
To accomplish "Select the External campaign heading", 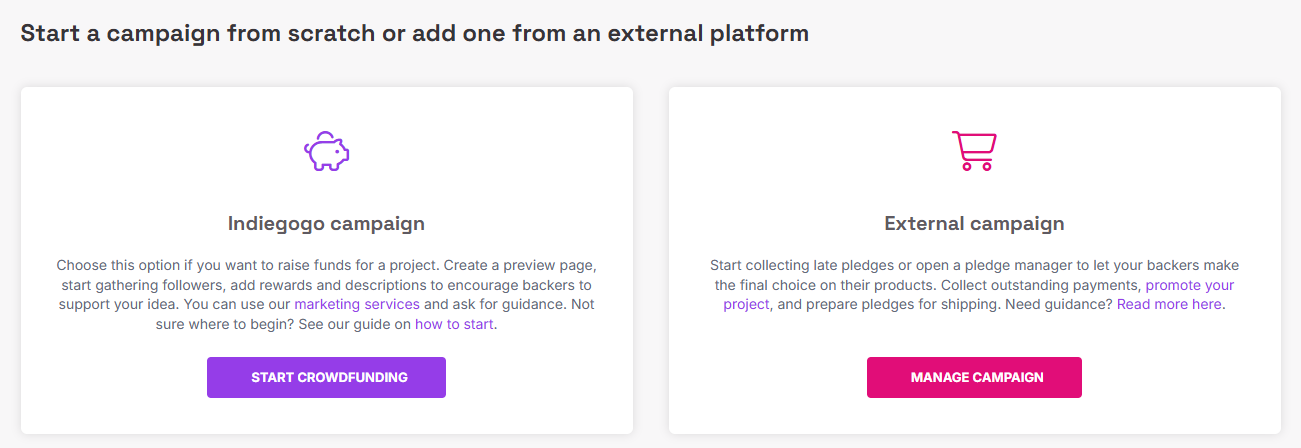I will pyautogui.click(x=974, y=223).
